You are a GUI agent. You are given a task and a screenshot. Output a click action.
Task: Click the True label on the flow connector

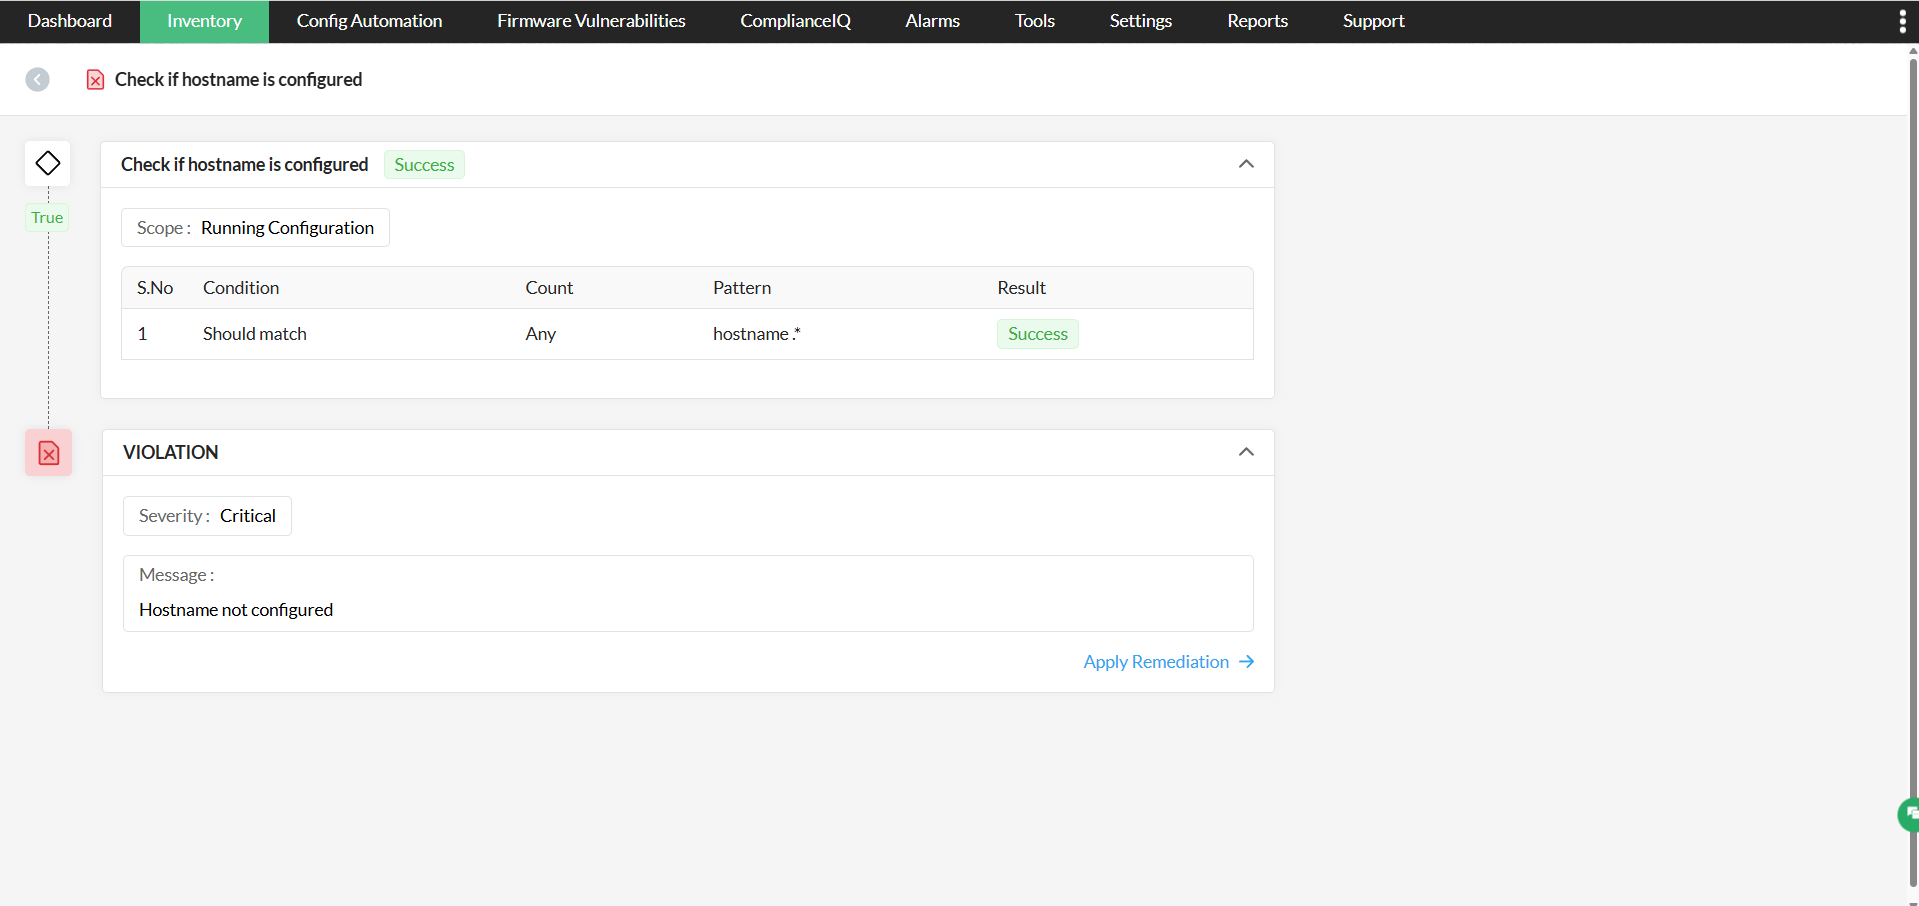point(46,217)
